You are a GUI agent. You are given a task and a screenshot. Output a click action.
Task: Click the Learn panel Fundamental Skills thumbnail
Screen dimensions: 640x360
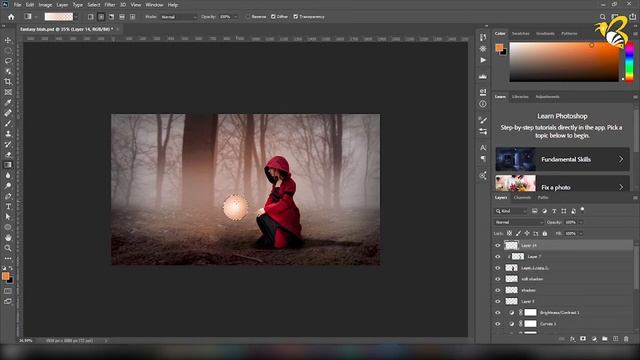point(516,159)
